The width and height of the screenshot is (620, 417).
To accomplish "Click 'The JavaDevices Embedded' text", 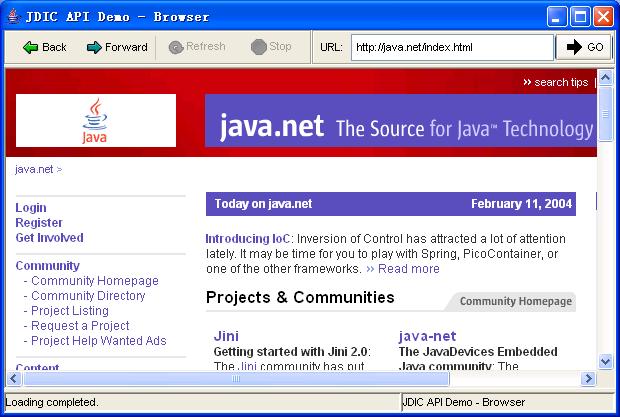I will coord(478,352).
